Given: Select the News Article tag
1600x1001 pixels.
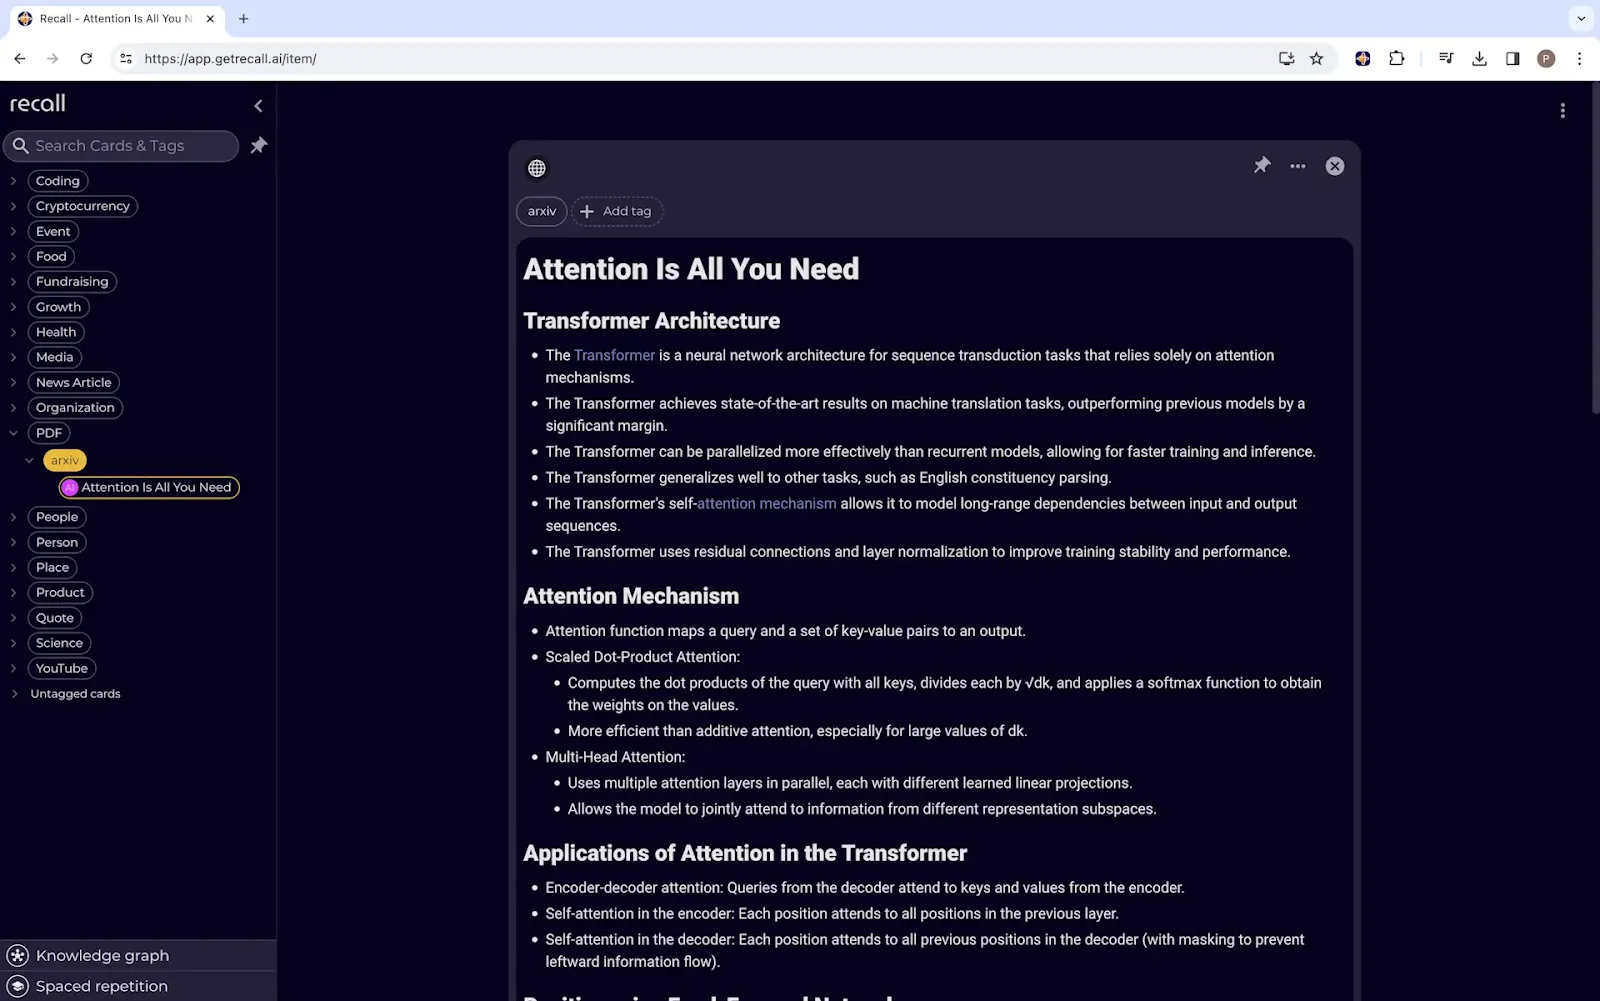Looking at the screenshot, I should pyautogui.click(x=74, y=382).
